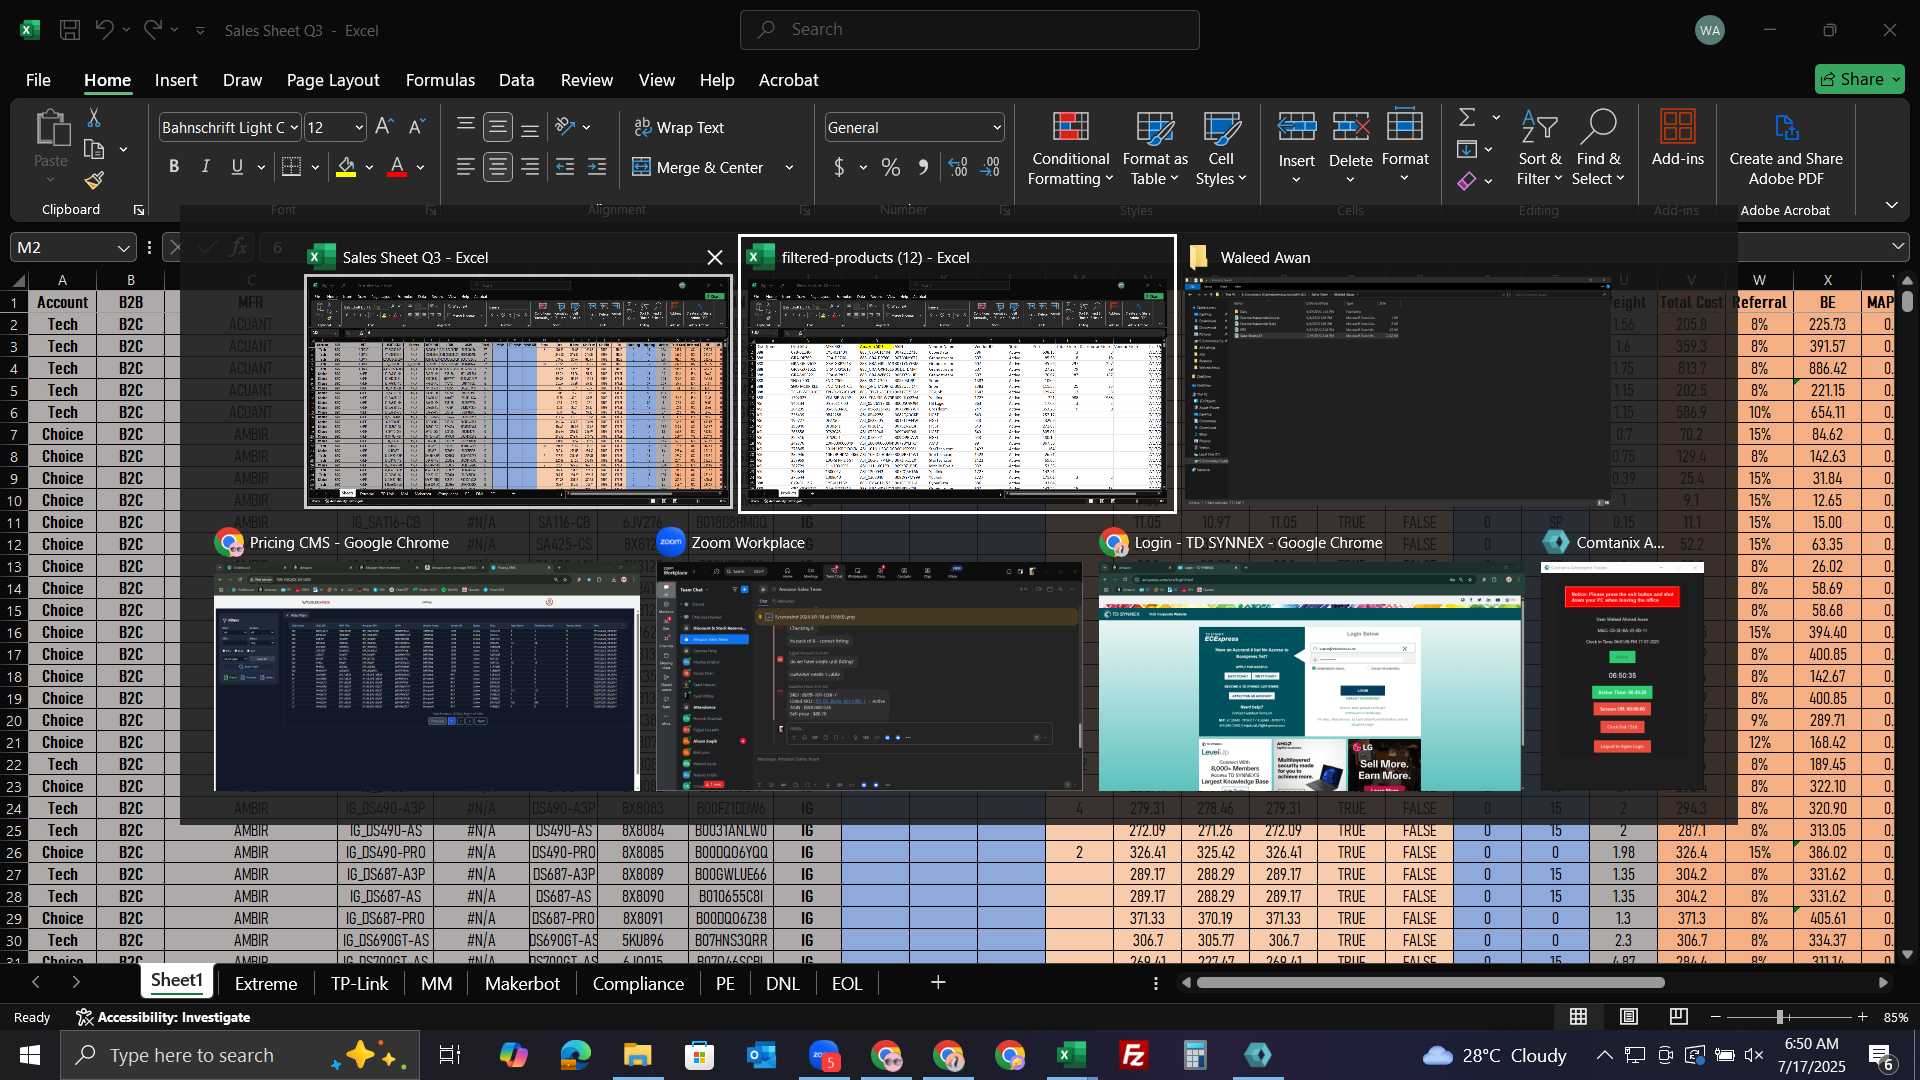Open Add-ins from the ribbon
This screenshot has width=1920, height=1080.
(1677, 138)
